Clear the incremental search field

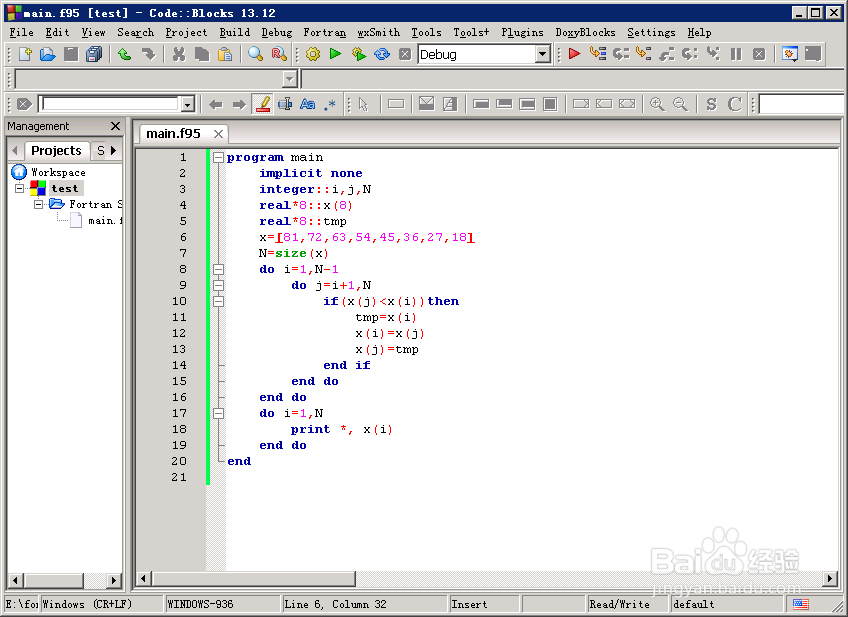tap(24, 104)
